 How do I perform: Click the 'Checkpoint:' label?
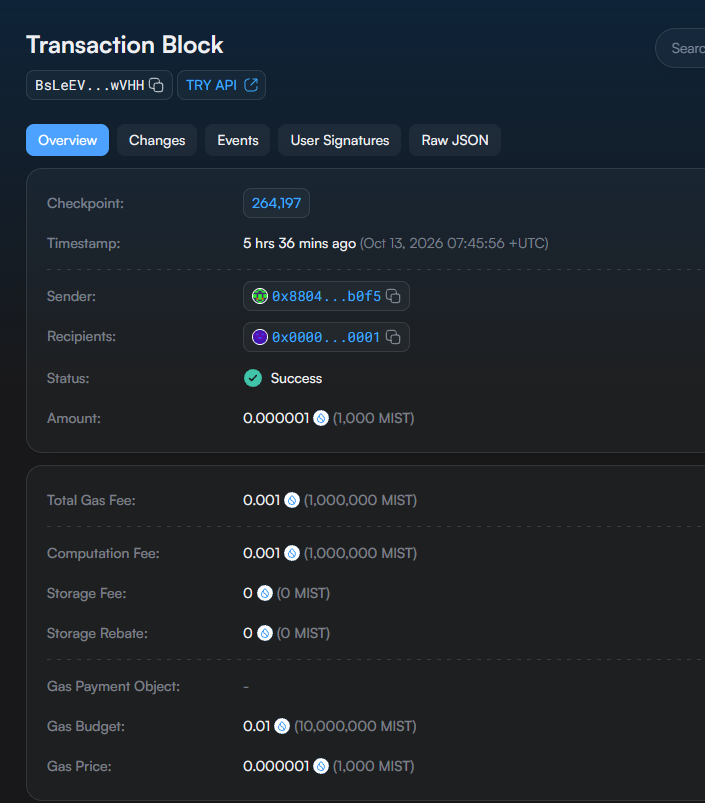pos(86,203)
